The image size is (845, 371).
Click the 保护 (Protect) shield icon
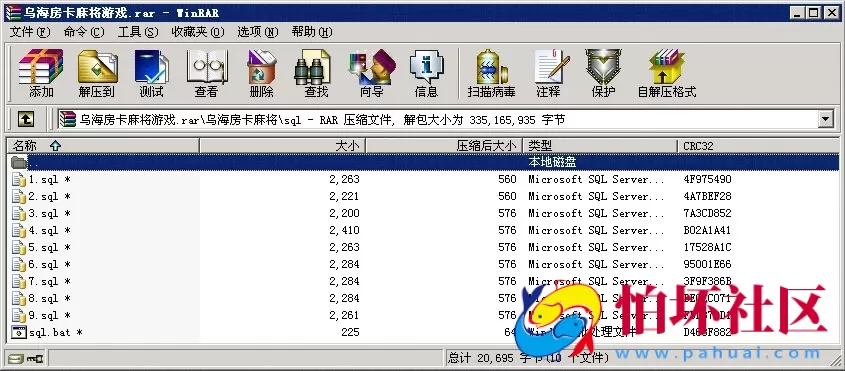[x=603, y=73]
